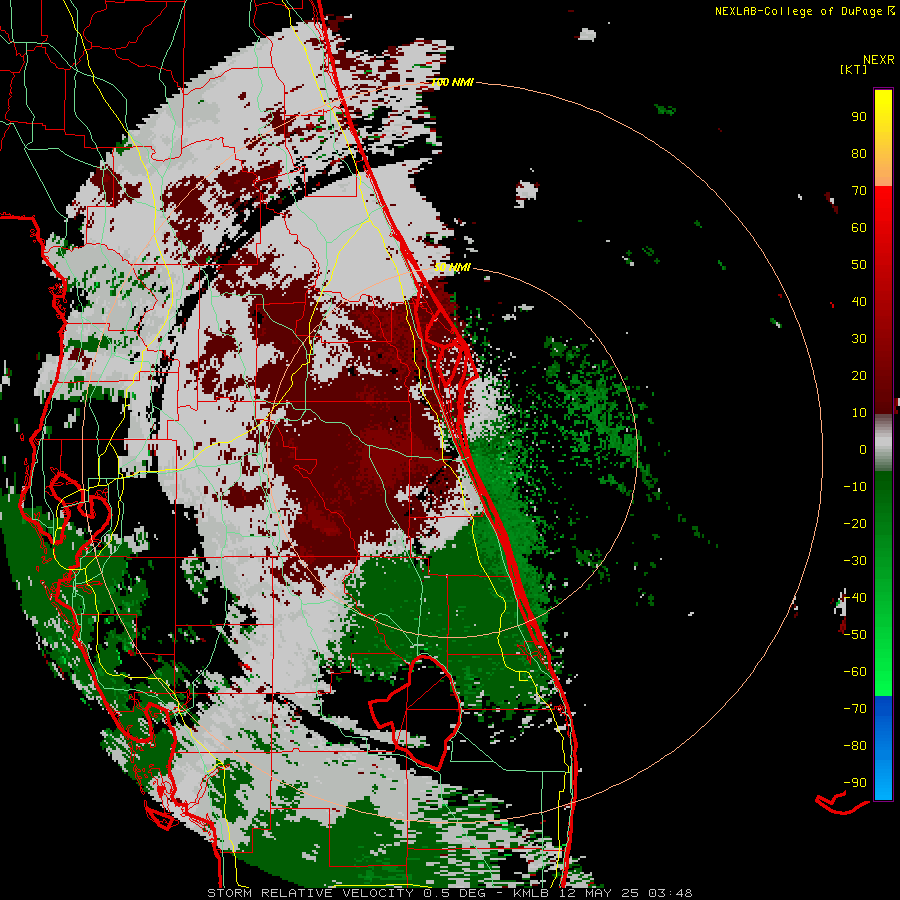Click the KMLB 12 MAY 25 03:48 timestamp
Viewport: 900px width, 900px height.
pyautogui.click(x=603, y=893)
